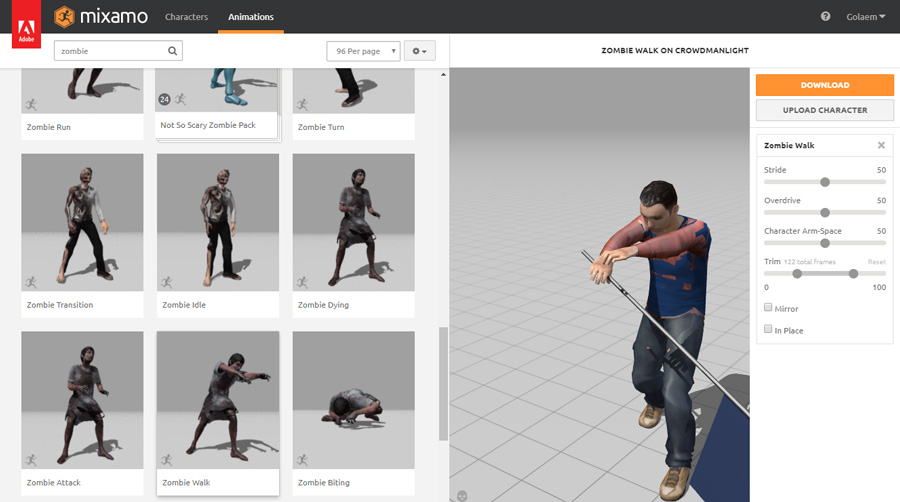Click the Upload Character button
The width and height of the screenshot is (900, 502).
coord(825,110)
